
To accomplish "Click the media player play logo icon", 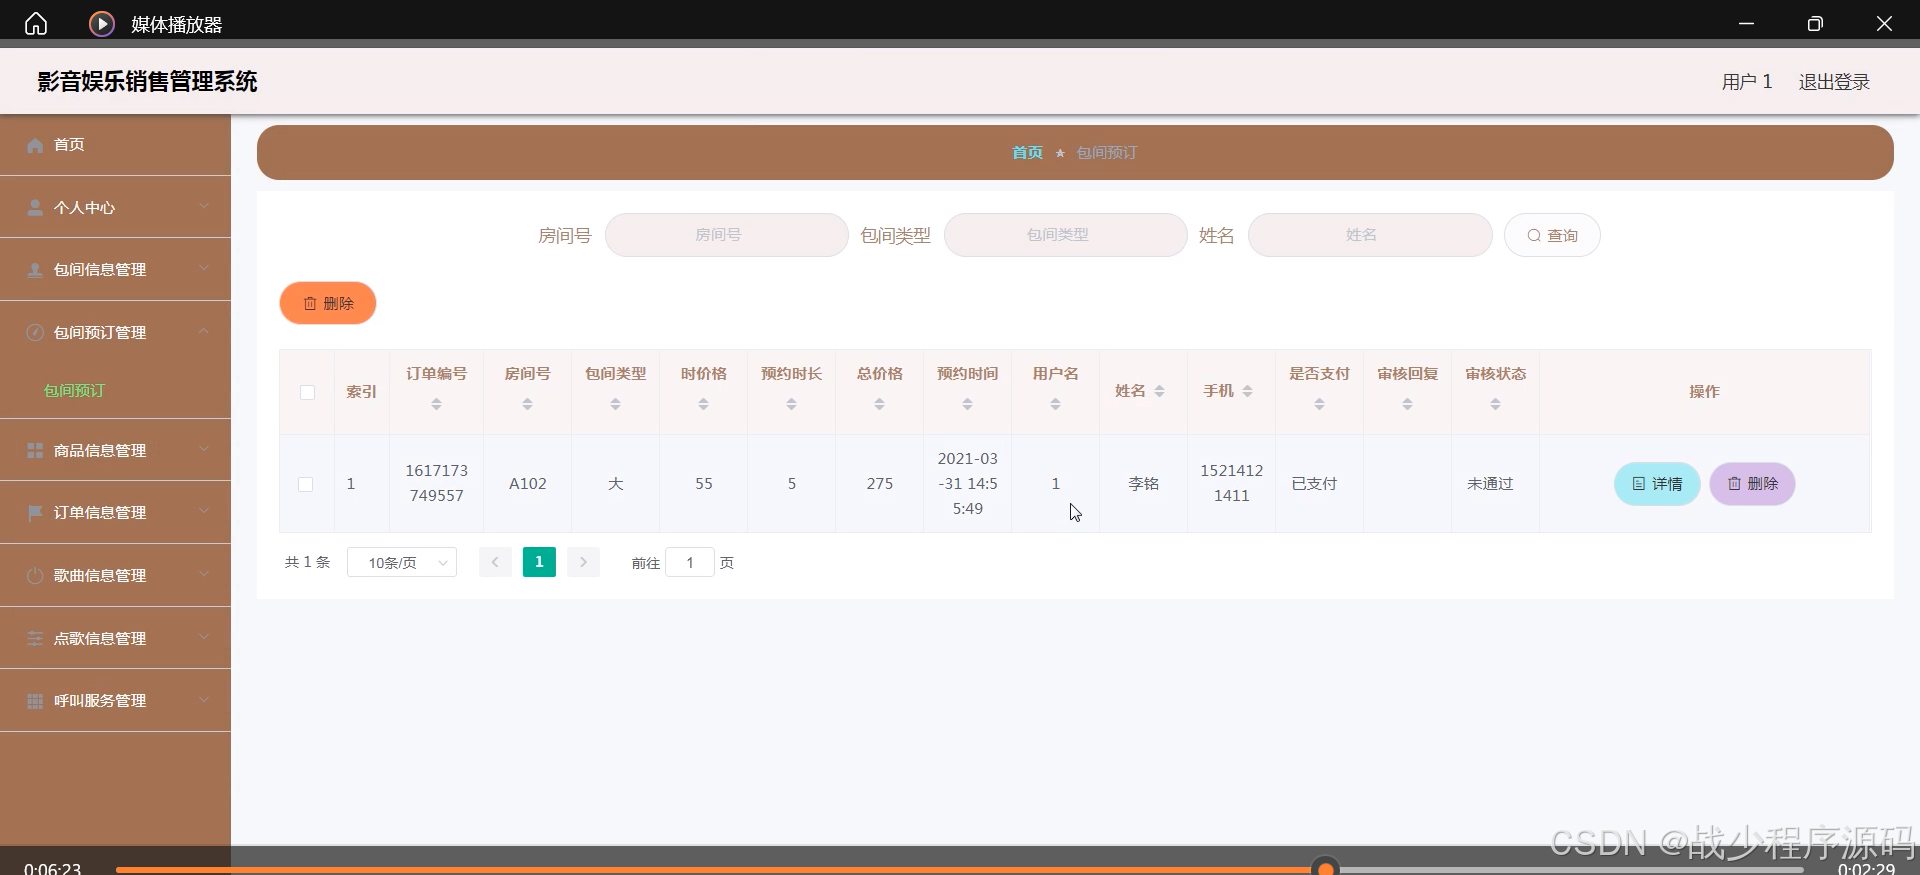I will click(102, 23).
